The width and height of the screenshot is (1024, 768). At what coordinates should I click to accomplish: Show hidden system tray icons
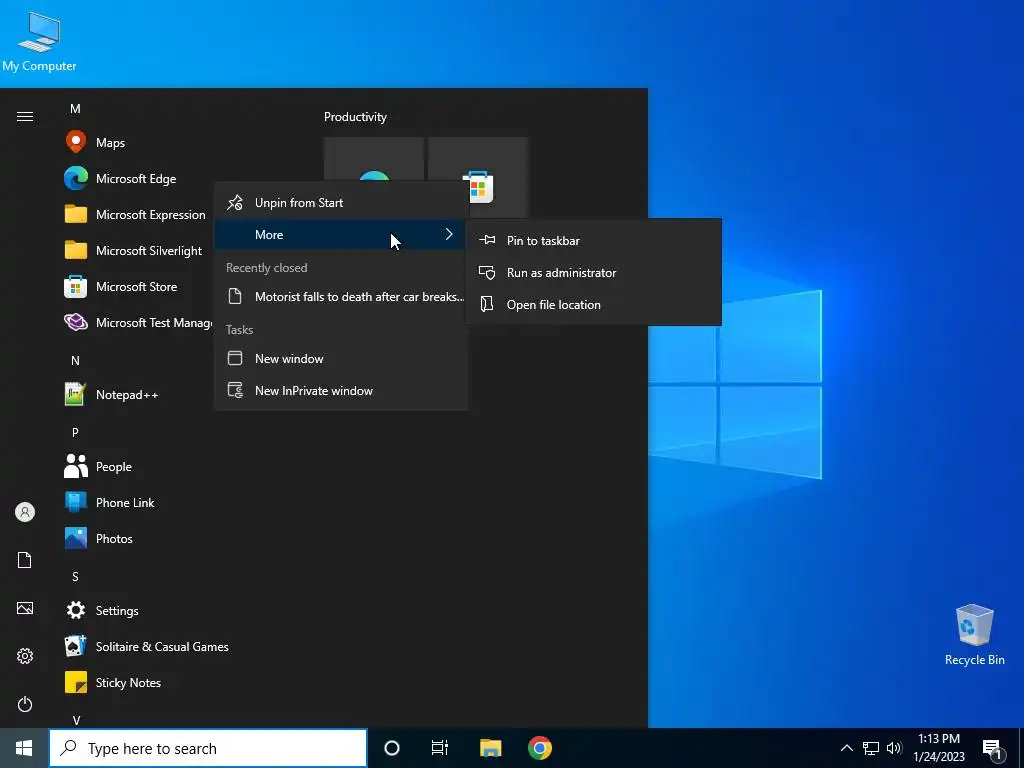point(846,748)
